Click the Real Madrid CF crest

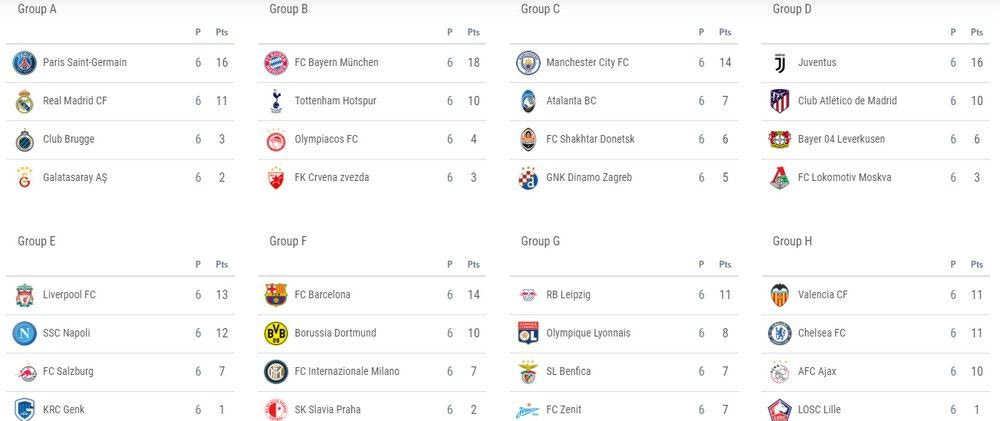click(24, 101)
